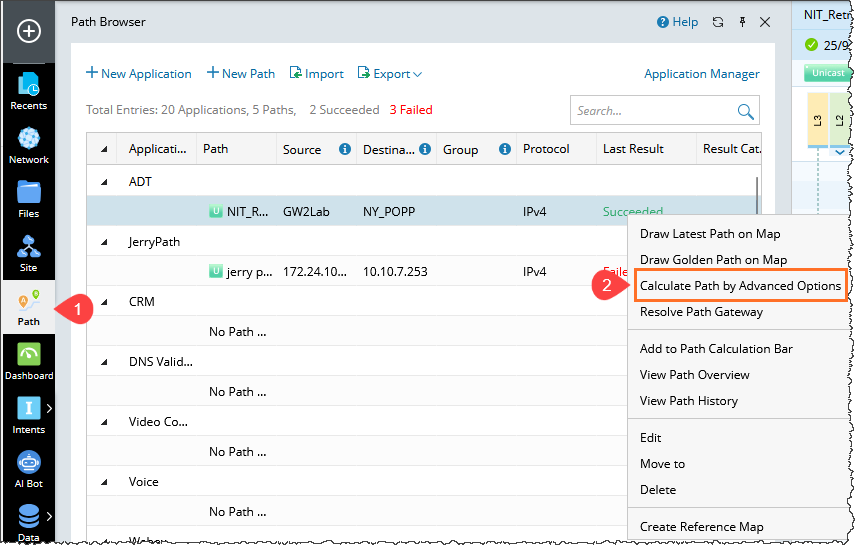The height and width of the screenshot is (547, 855).
Task: Click the Help link
Action: [x=677, y=22]
